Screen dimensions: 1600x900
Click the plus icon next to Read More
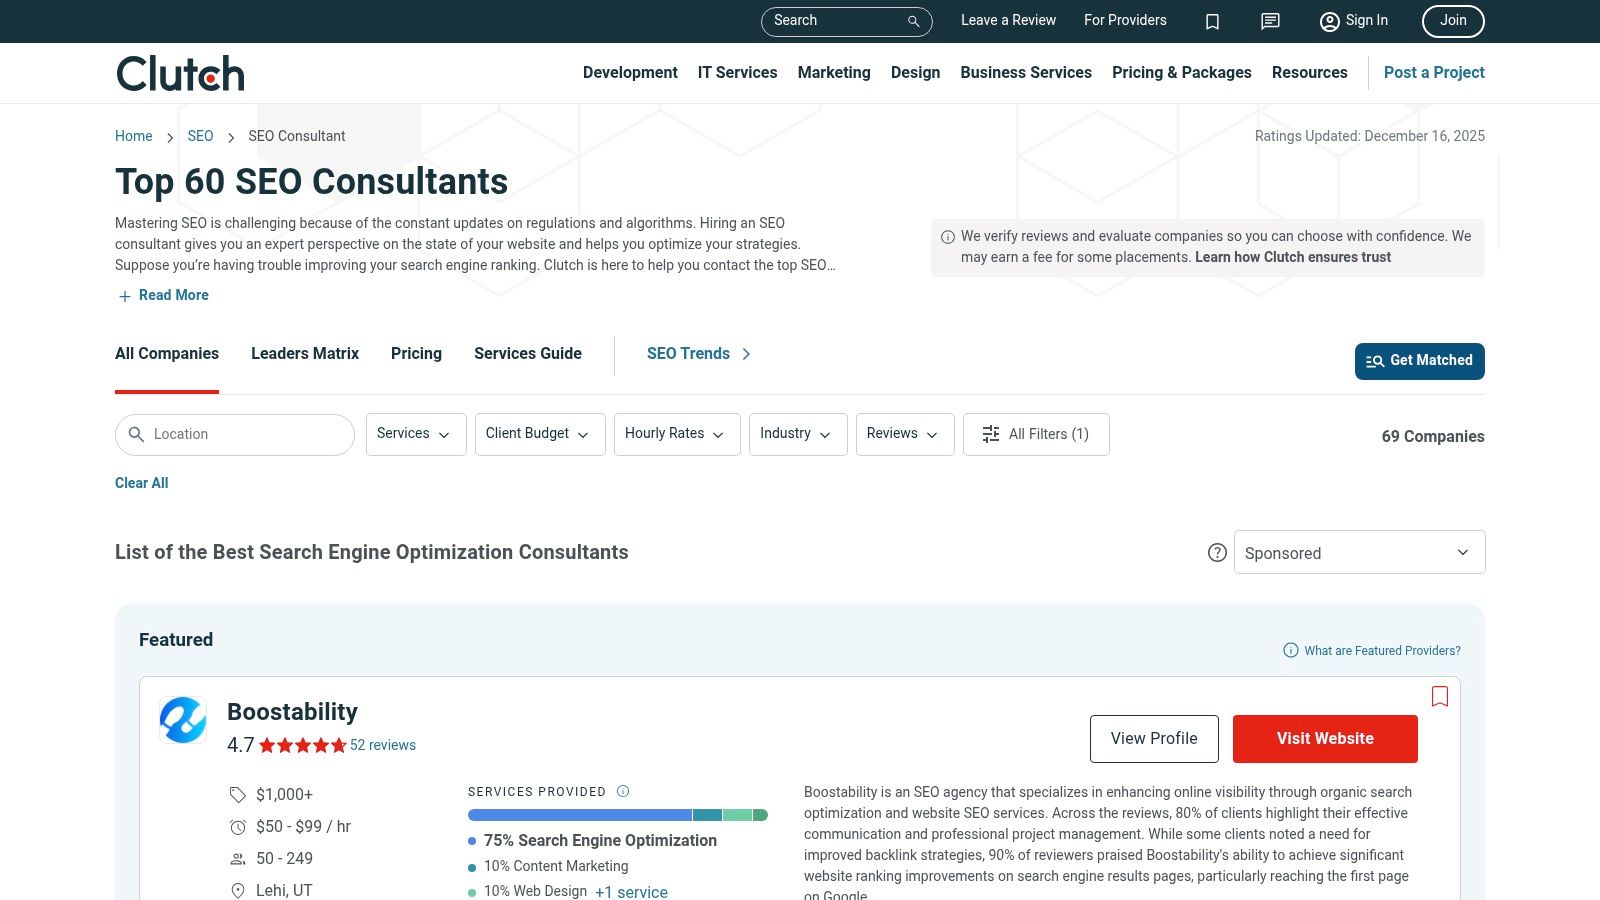coord(125,296)
